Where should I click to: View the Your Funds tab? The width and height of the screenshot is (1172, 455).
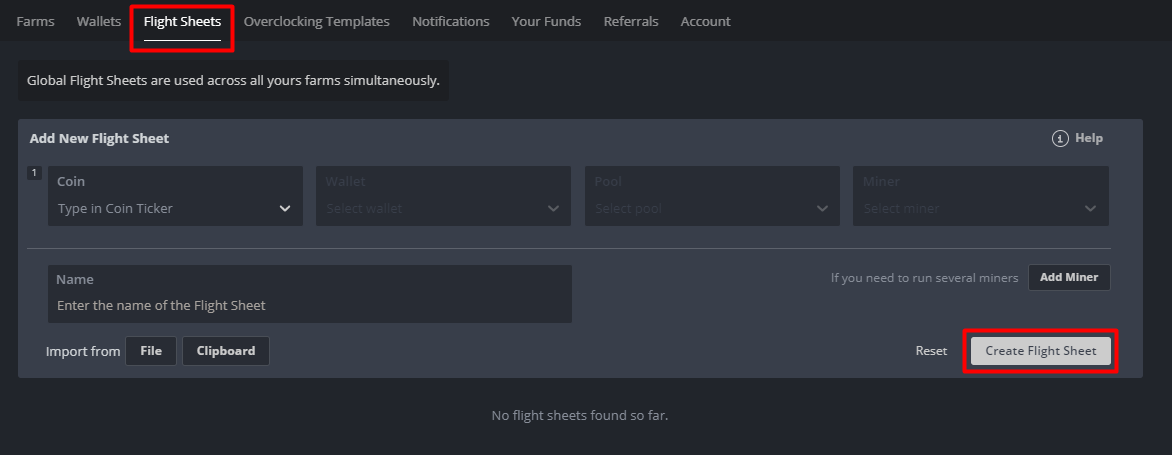[x=546, y=21]
